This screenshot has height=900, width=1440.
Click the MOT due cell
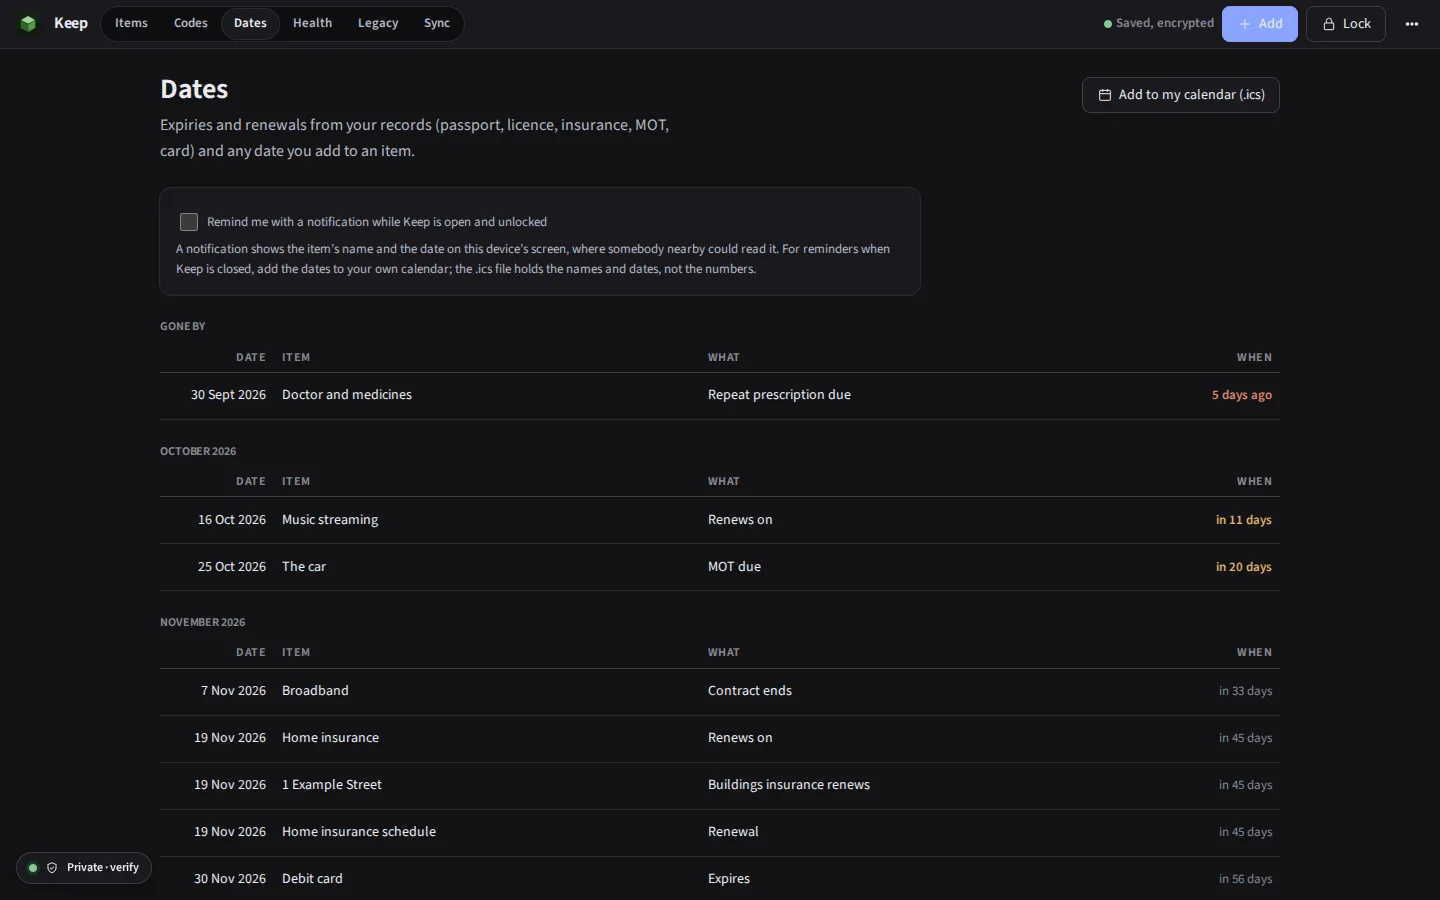point(734,567)
